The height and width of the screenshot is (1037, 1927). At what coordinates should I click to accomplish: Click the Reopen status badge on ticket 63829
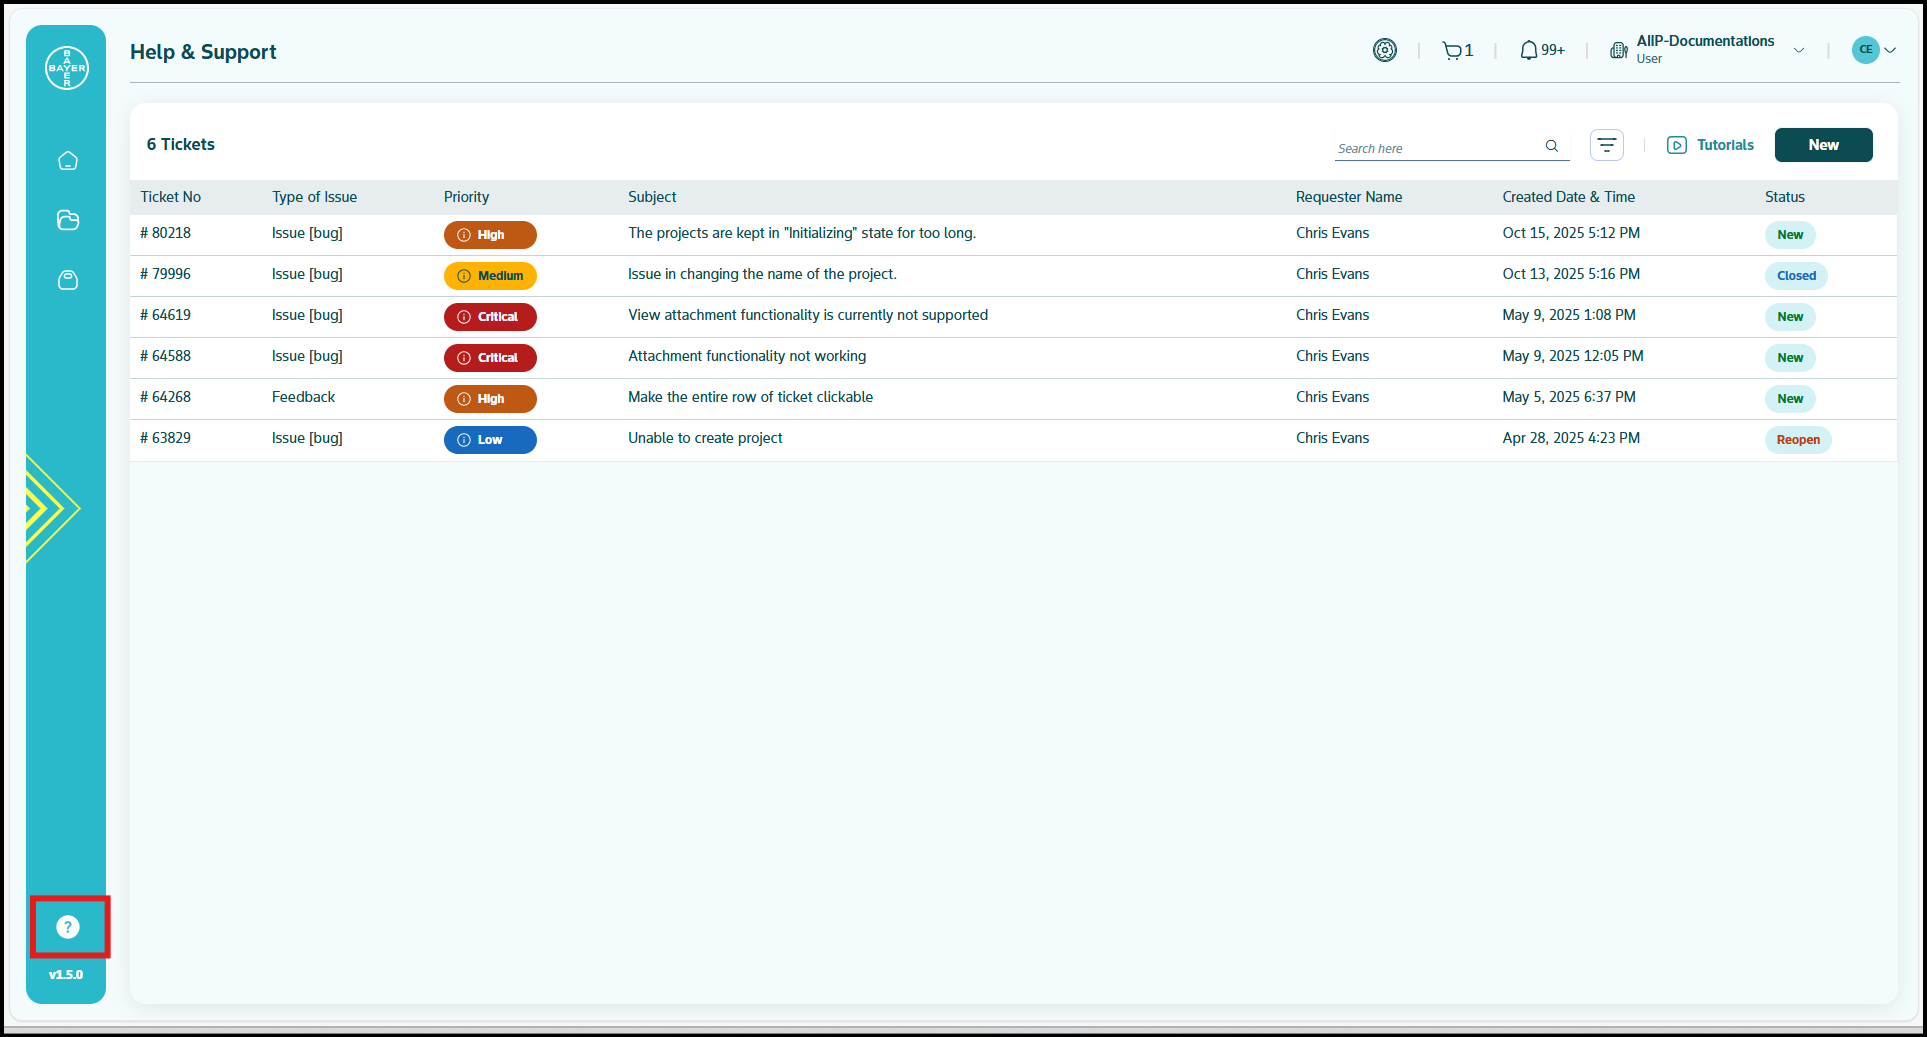(x=1797, y=439)
